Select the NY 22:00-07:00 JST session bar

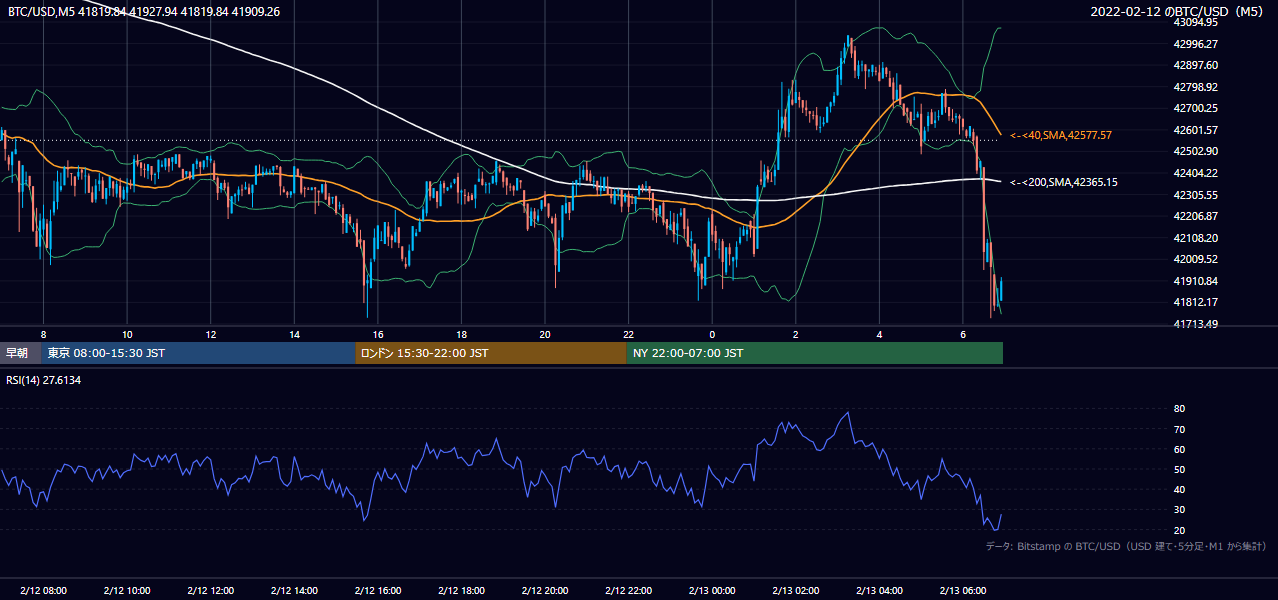814,353
